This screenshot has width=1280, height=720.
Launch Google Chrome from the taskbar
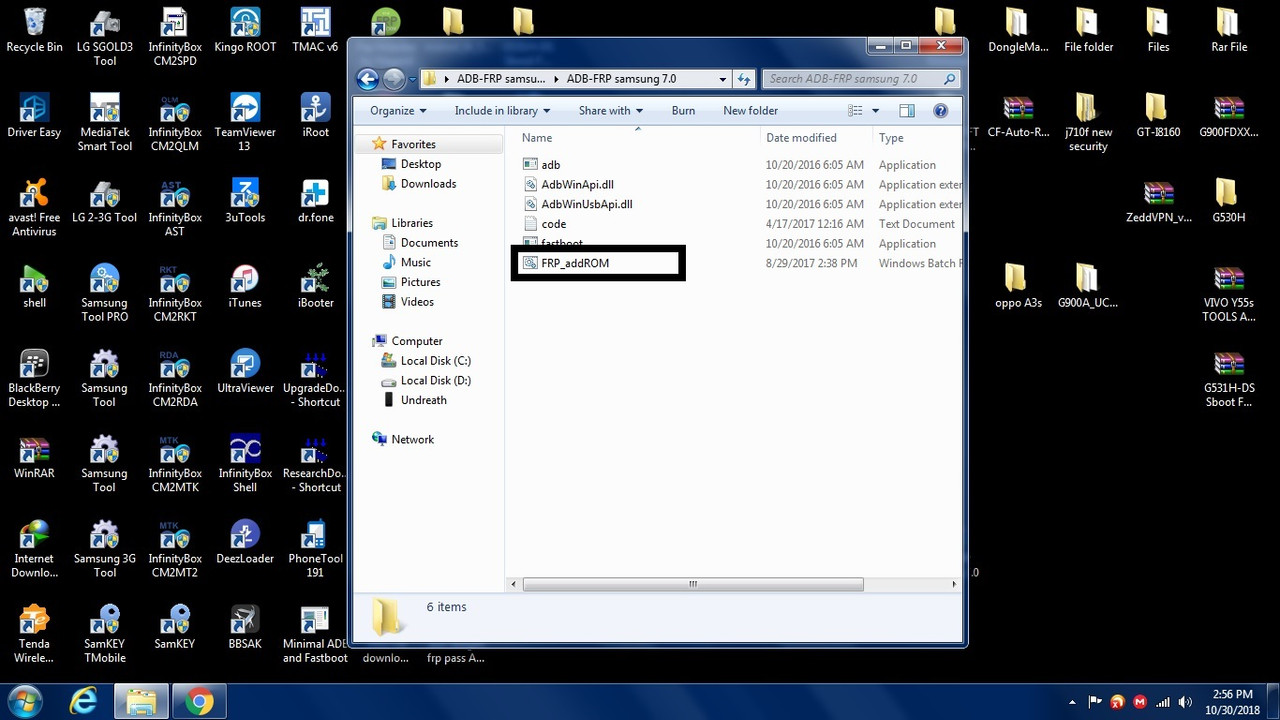tap(198, 703)
